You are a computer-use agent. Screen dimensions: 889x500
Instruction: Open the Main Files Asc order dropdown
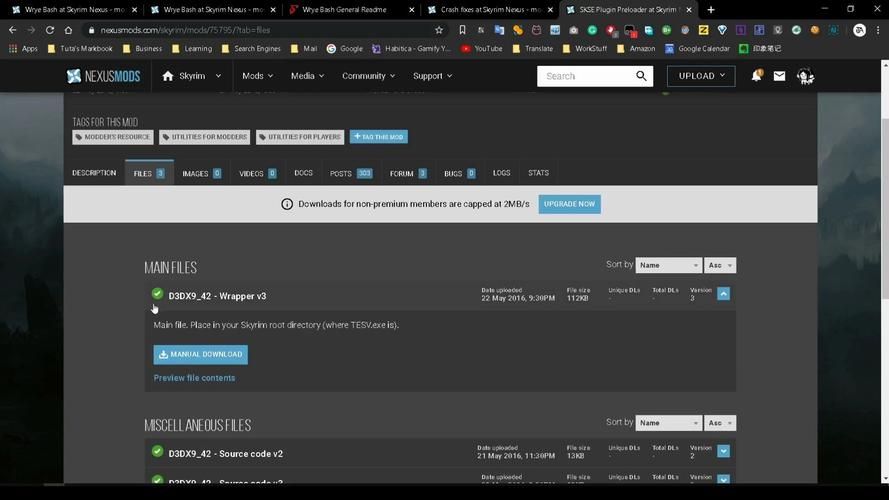(721, 265)
